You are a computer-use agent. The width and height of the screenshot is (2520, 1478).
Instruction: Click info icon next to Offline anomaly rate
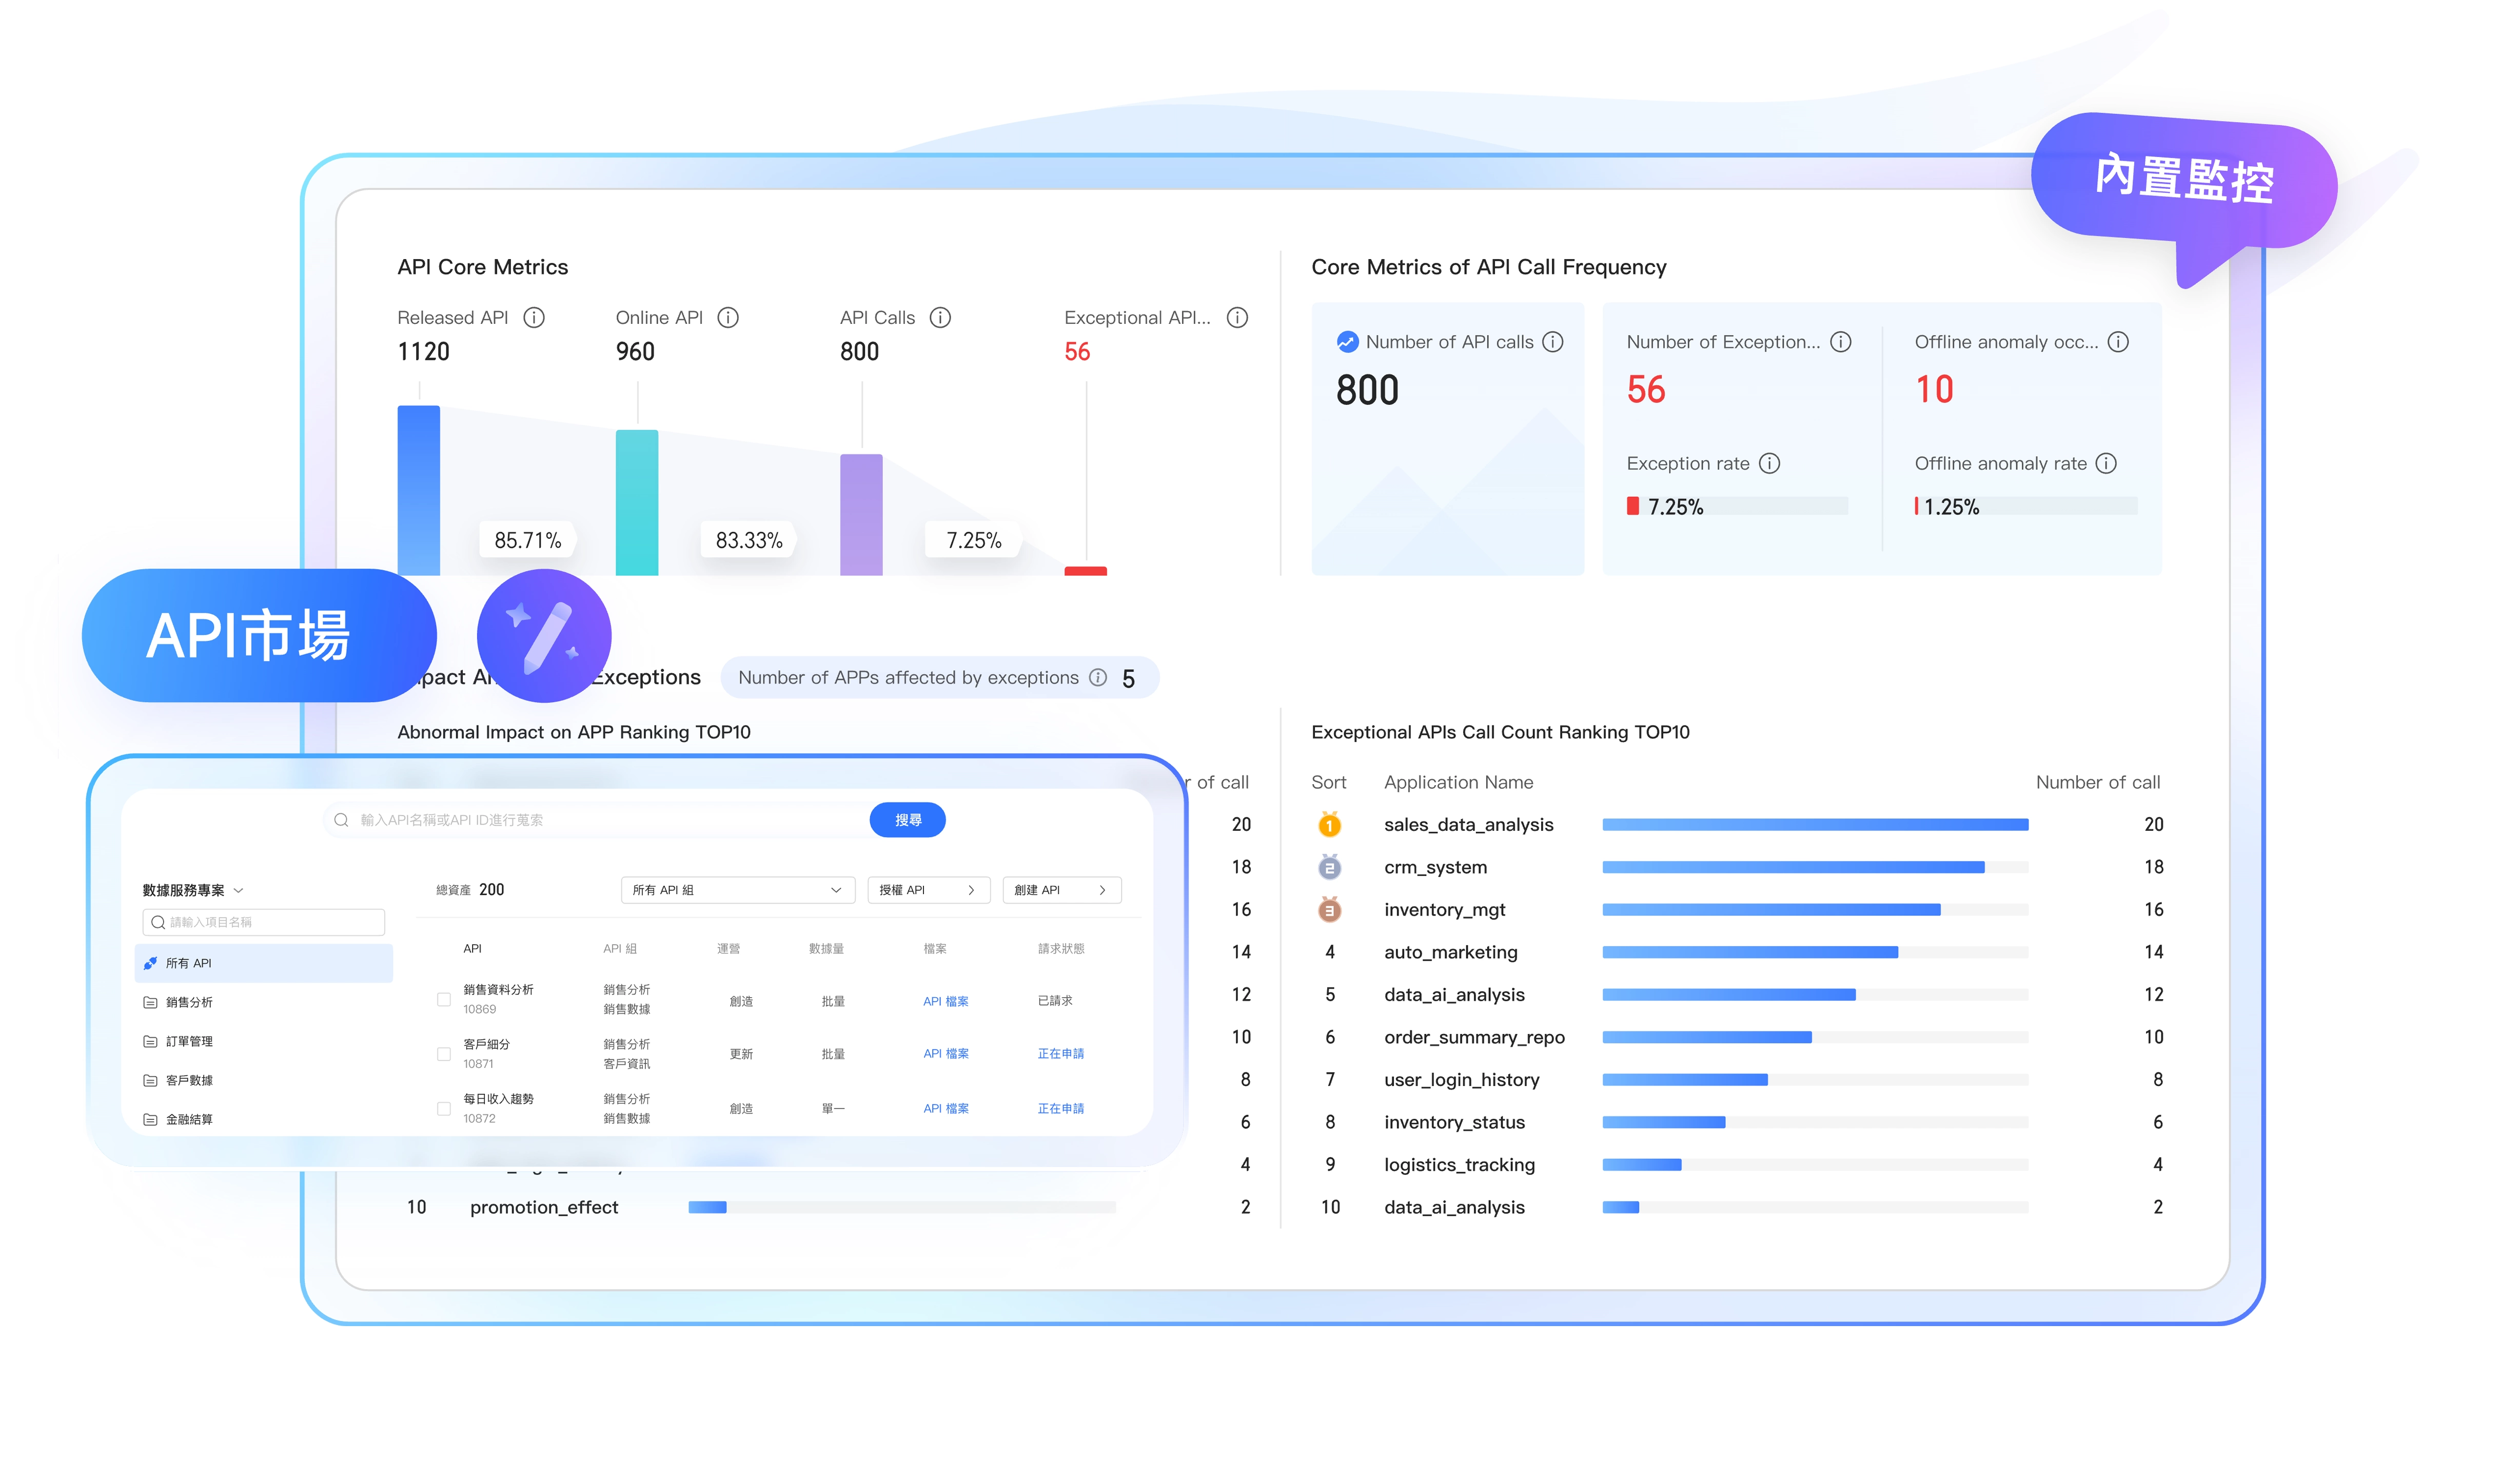(x=2106, y=464)
